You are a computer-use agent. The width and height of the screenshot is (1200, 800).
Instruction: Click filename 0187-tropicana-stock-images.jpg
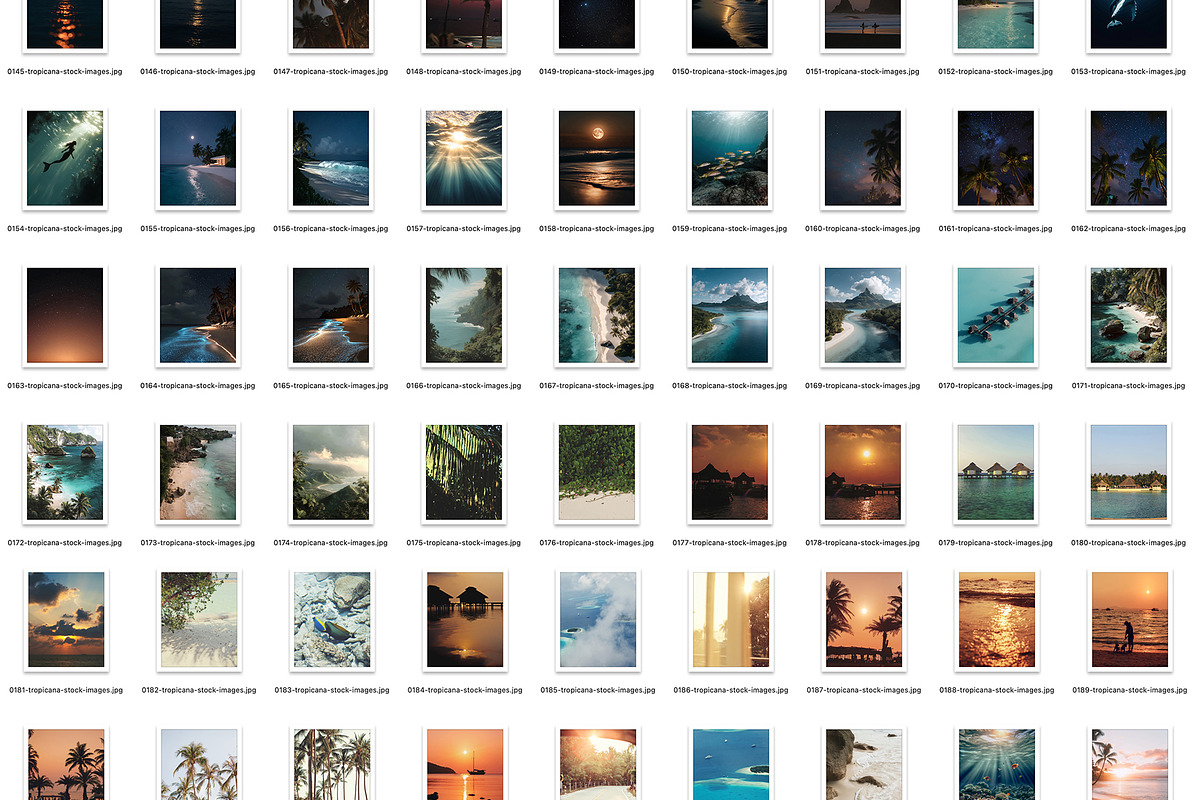click(x=863, y=690)
